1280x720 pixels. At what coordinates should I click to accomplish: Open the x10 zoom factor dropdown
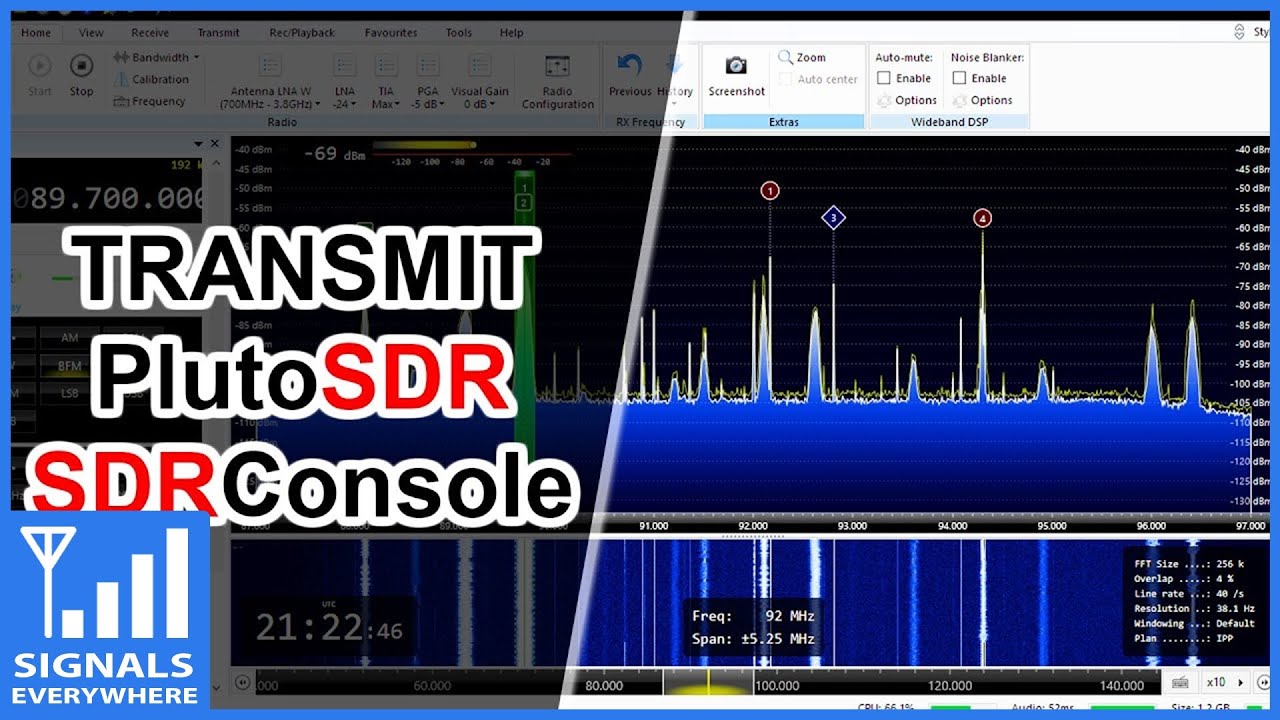[1215, 683]
